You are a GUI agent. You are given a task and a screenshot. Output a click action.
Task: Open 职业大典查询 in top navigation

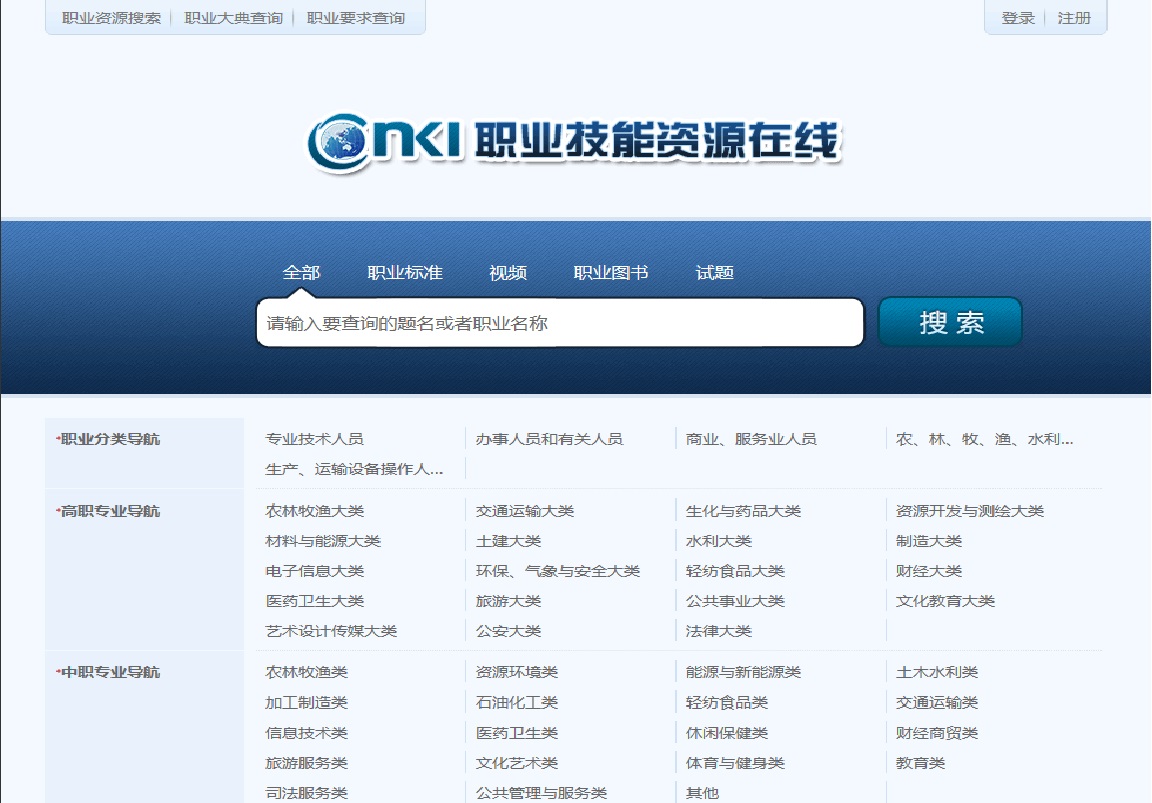pos(234,18)
